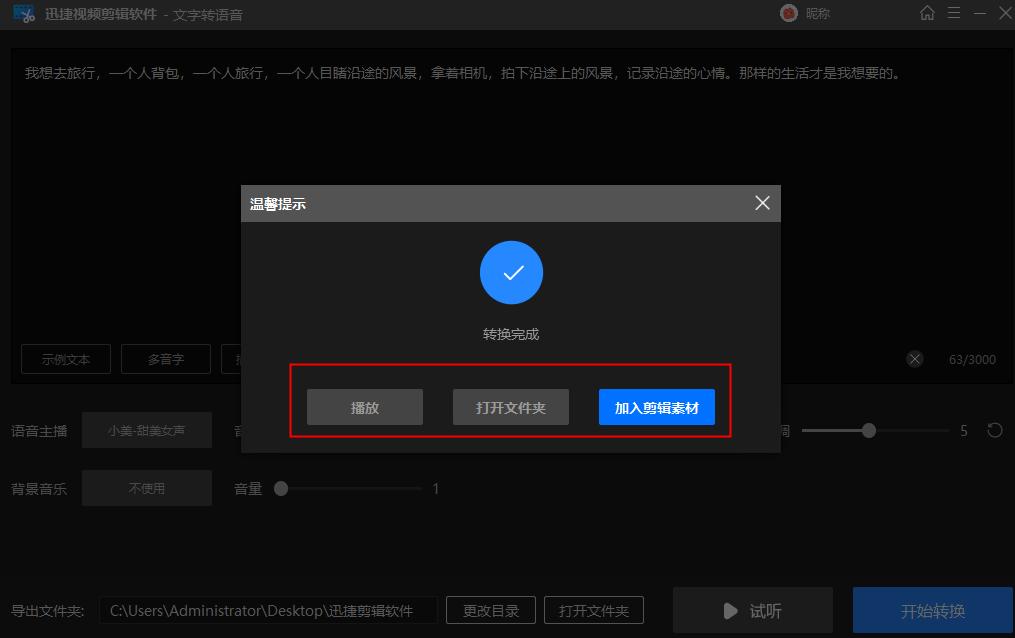Click the speed slider handle near 5
Viewport: 1015px width, 638px height.
[869, 430]
